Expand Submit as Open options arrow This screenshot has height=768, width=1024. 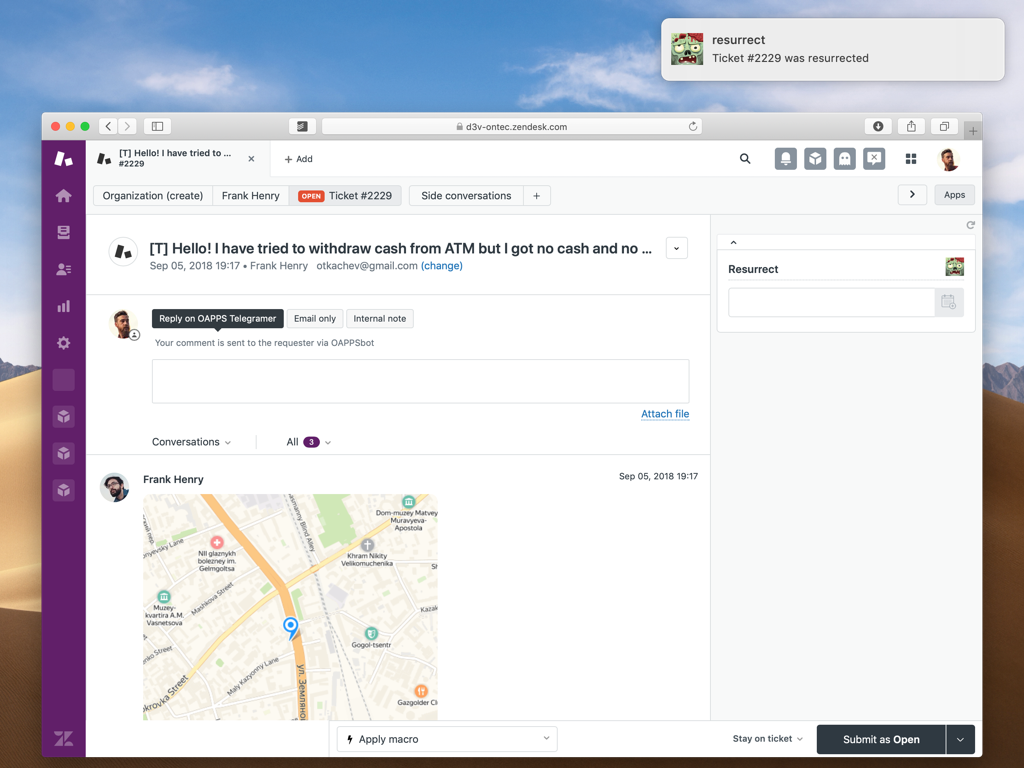coord(960,740)
